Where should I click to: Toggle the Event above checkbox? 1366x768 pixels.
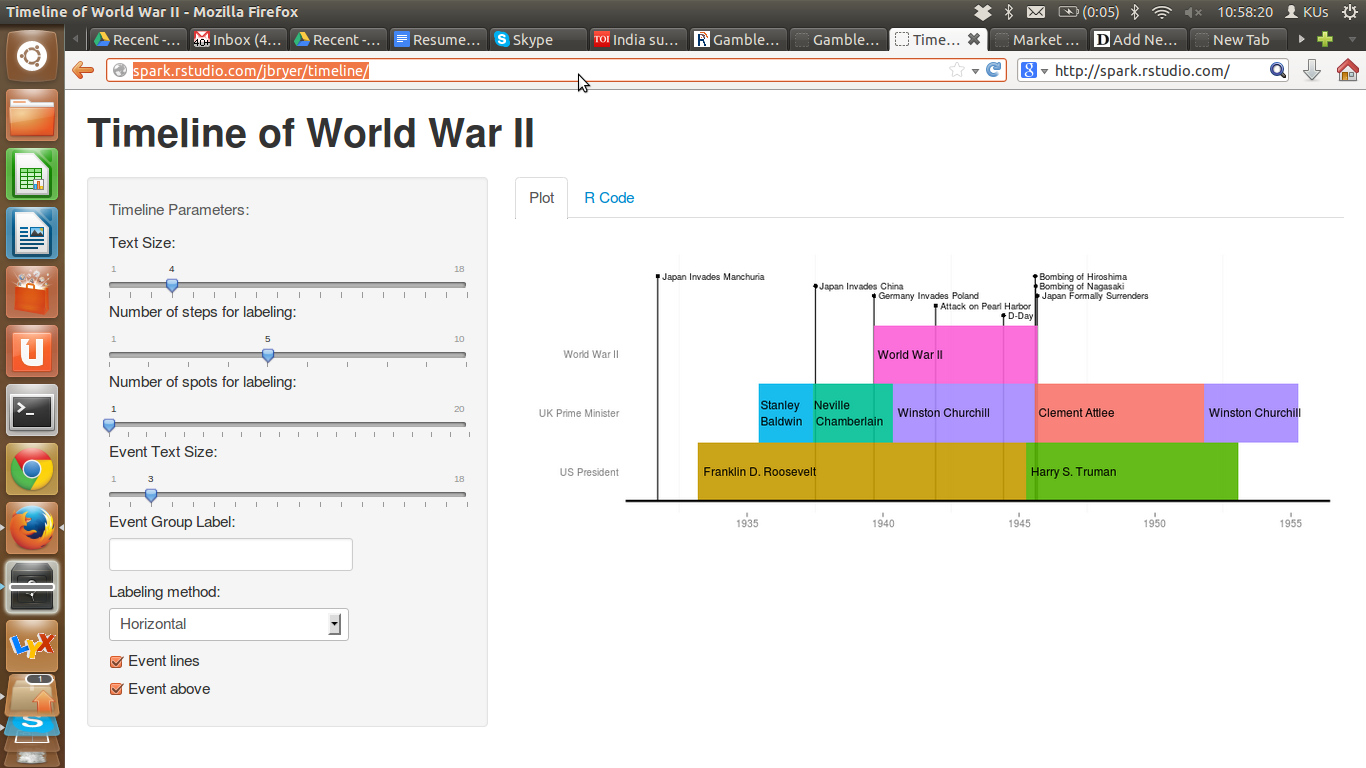click(116, 689)
